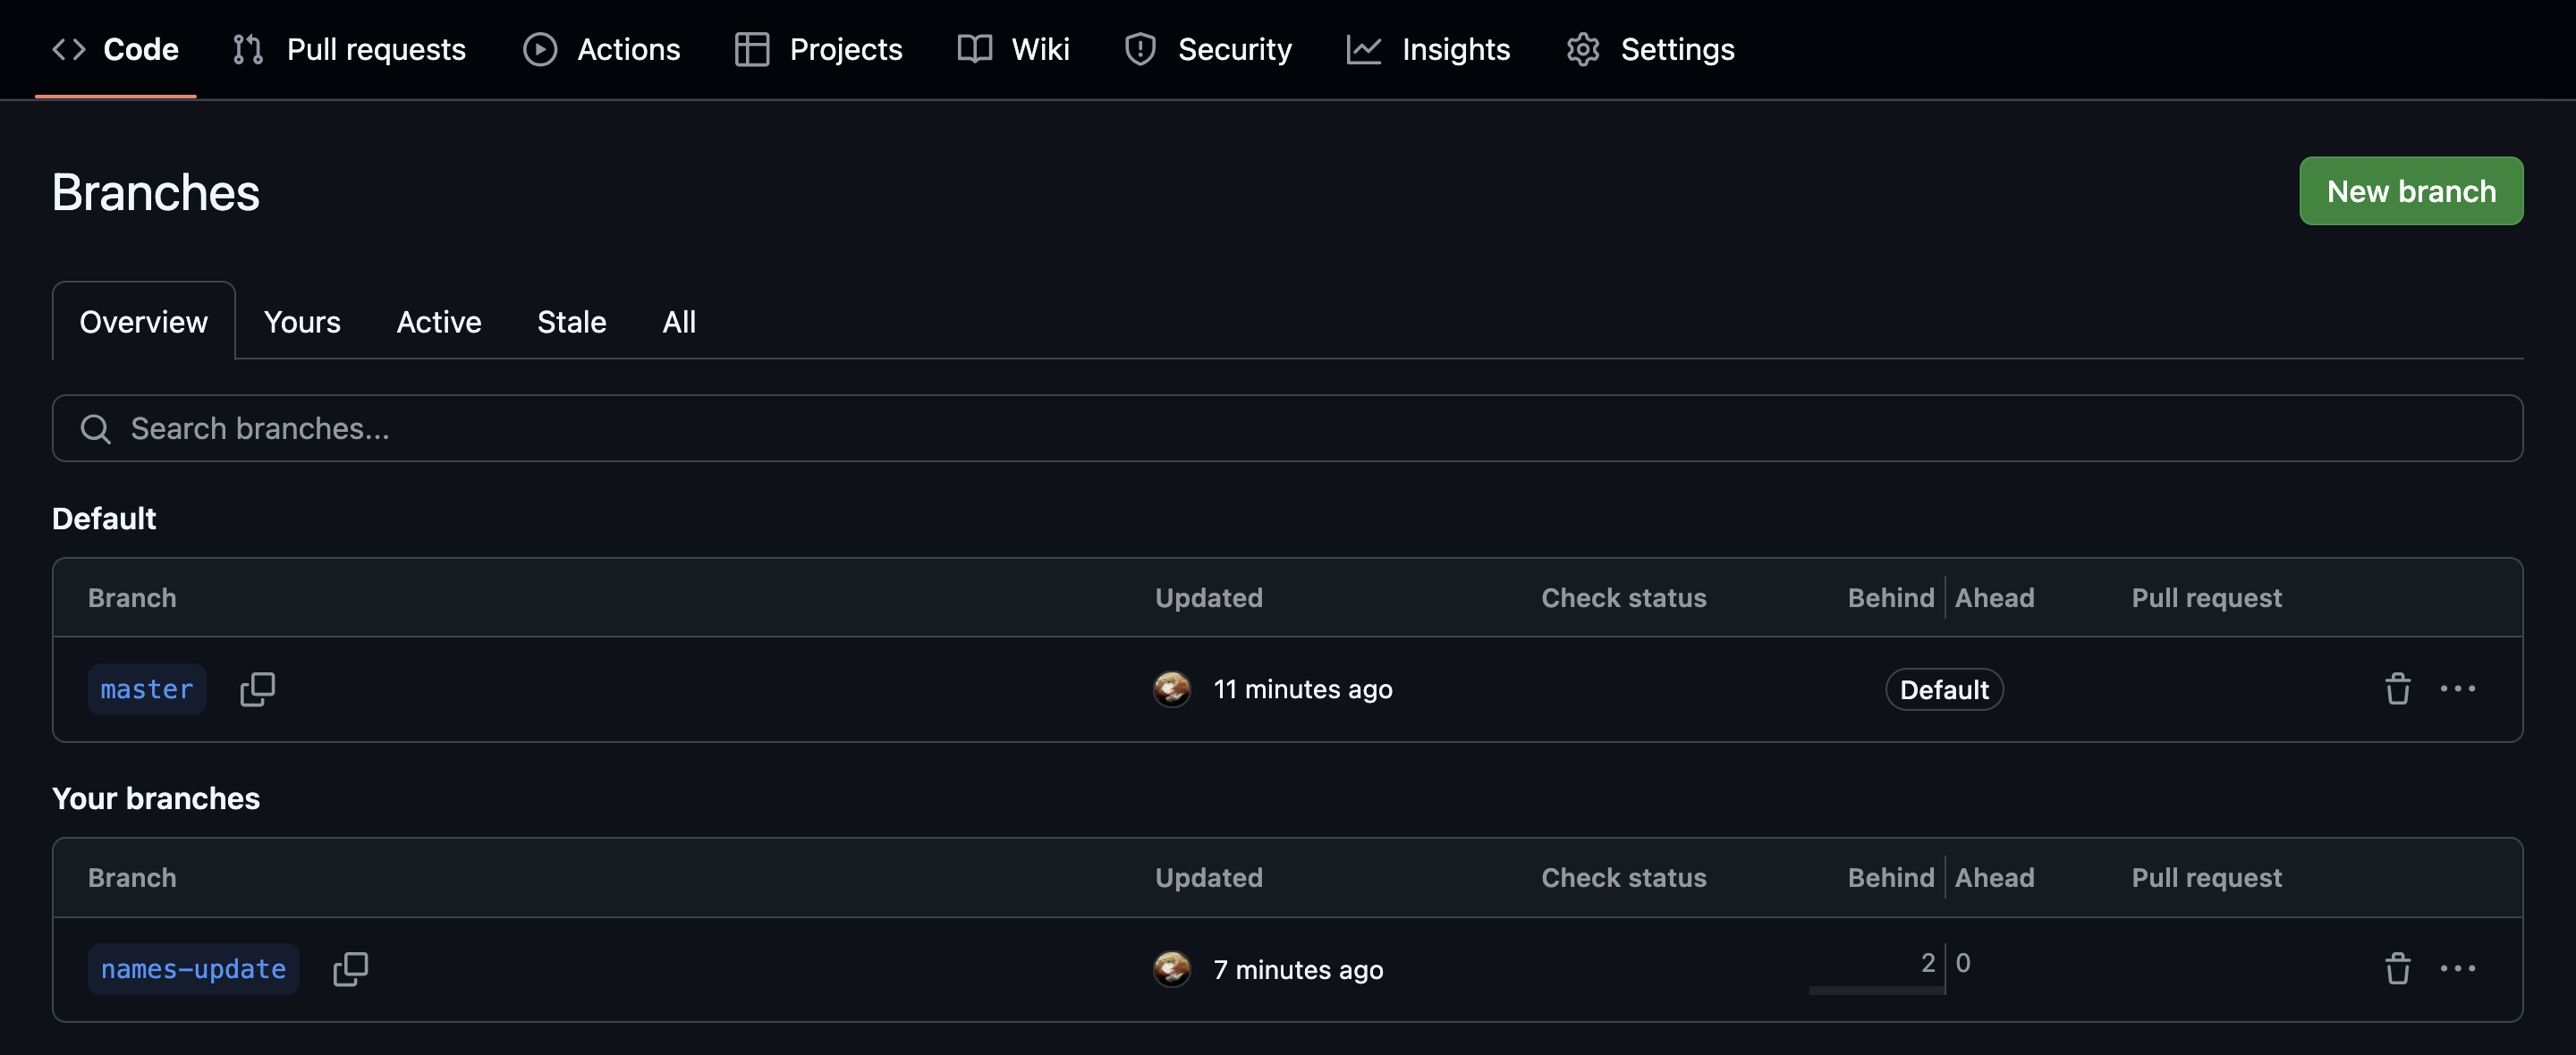
Task: Go to the Pull requests tab
Action: [x=349, y=49]
